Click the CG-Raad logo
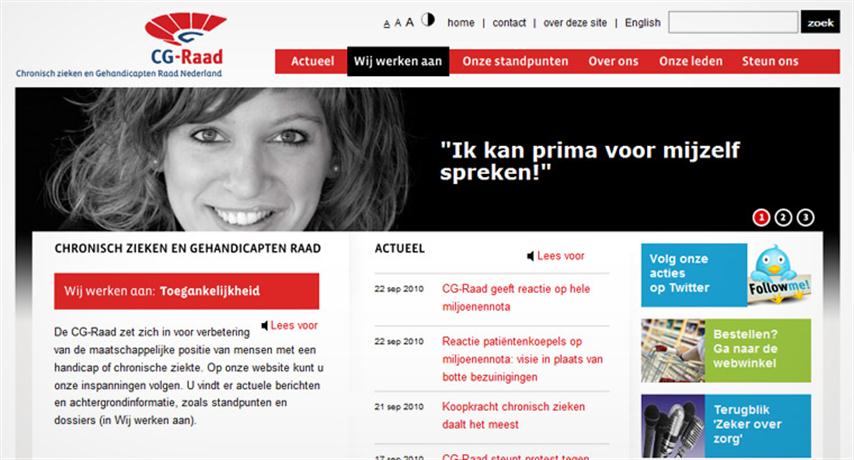The width and height of the screenshot is (854, 460). coord(119,45)
